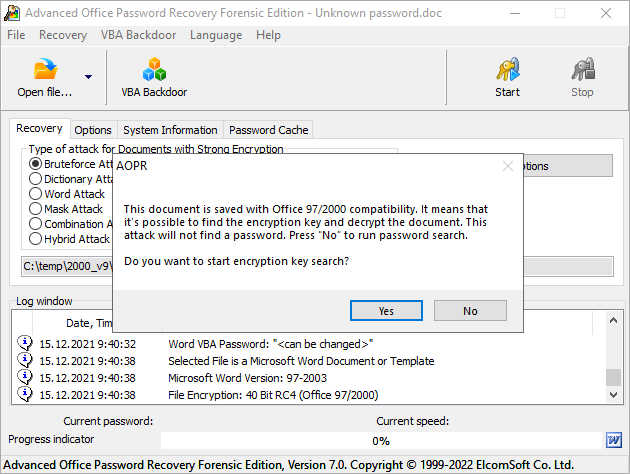Click the progress indicator bar
This screenshot has width=630, height=474.
pyautogui.click(x=381, y=440)
